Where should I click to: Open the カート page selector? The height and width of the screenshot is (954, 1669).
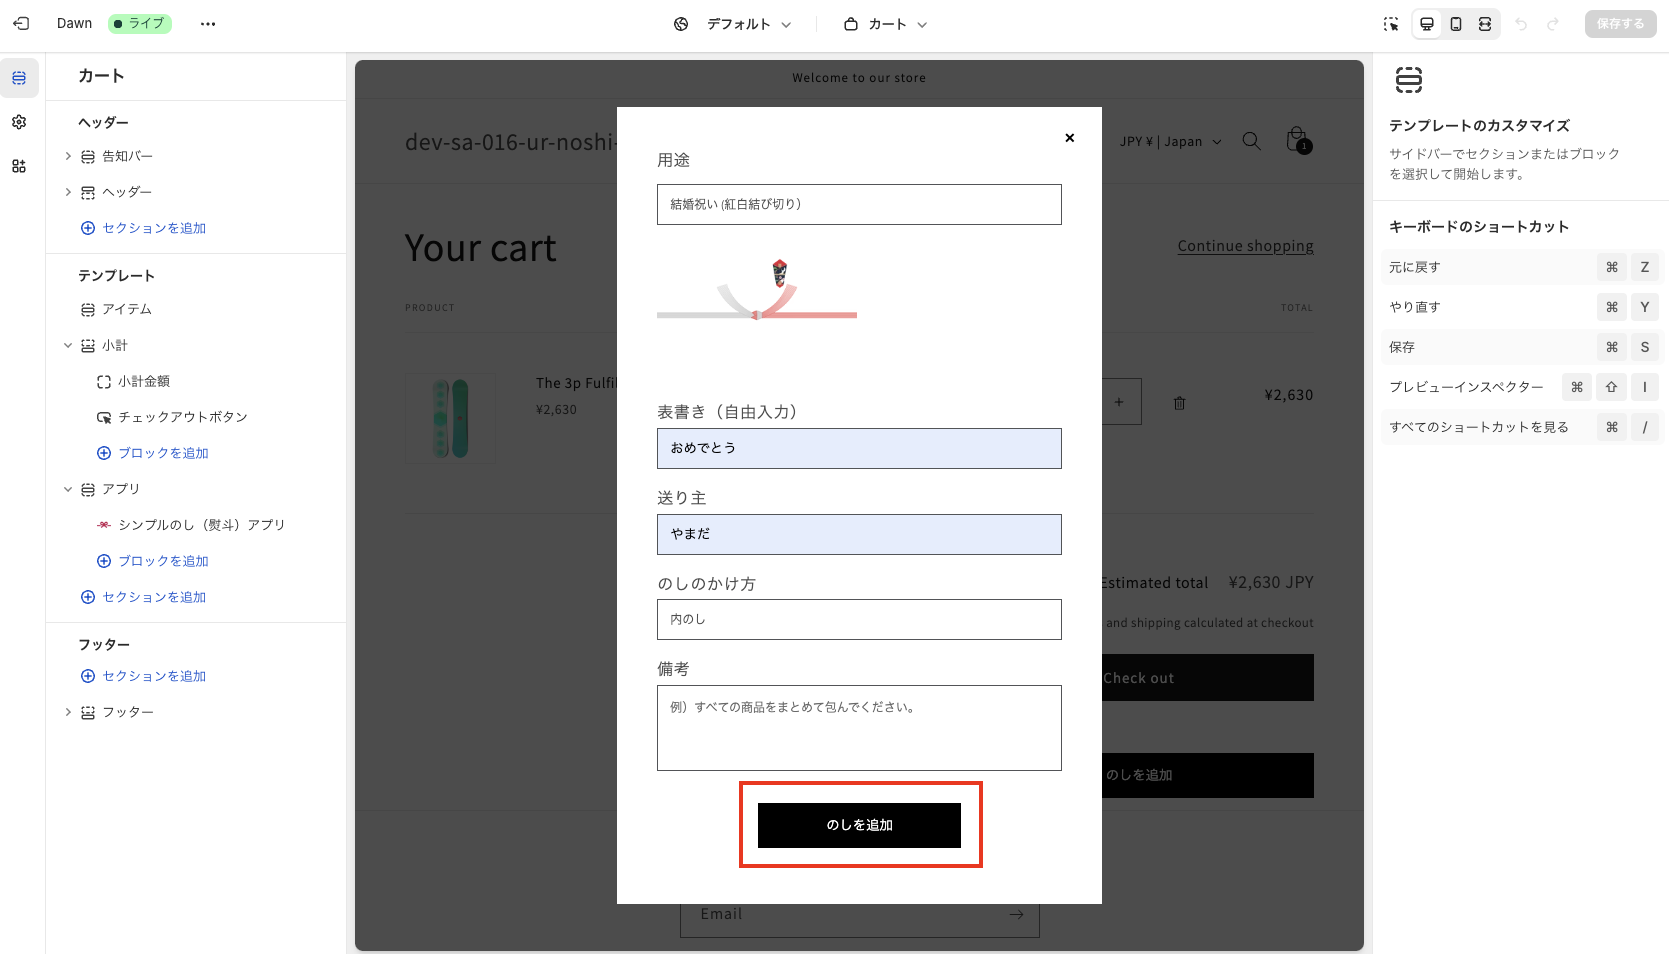click(x=884, y=23)
